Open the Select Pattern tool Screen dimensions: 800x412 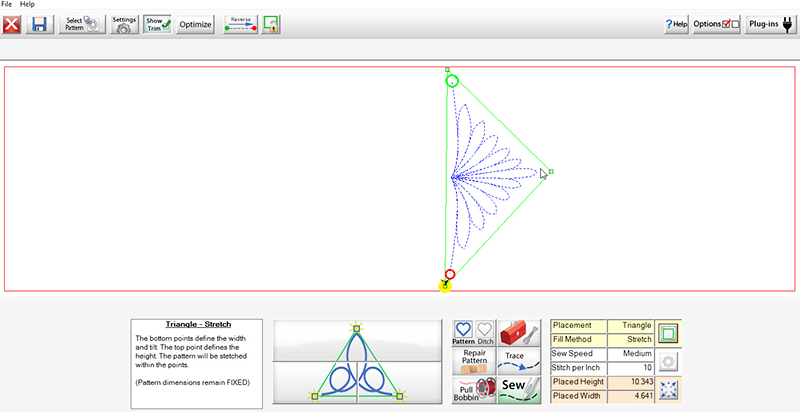tap(81, 24)
